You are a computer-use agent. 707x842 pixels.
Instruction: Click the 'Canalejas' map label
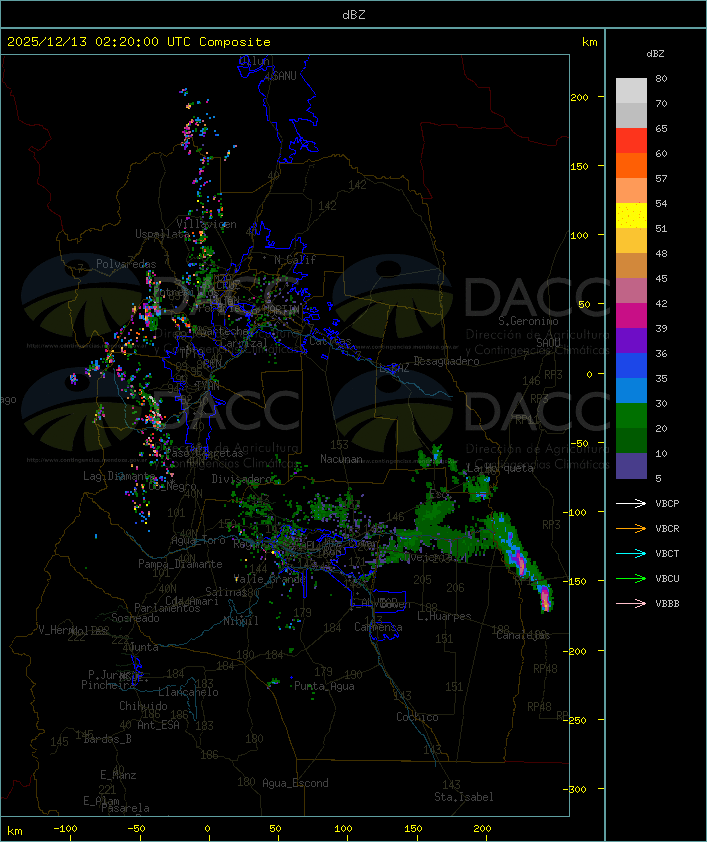click(x=523, y=635)
